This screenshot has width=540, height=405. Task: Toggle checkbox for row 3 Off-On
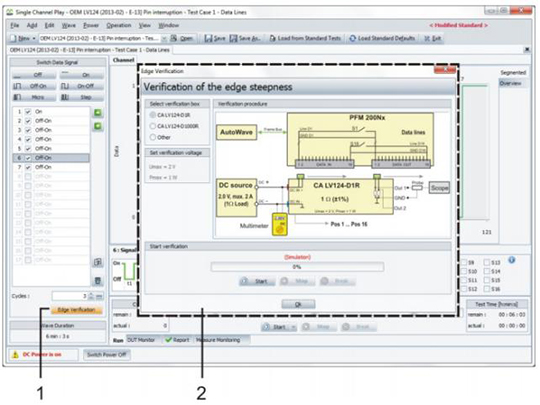pos(28,130)
